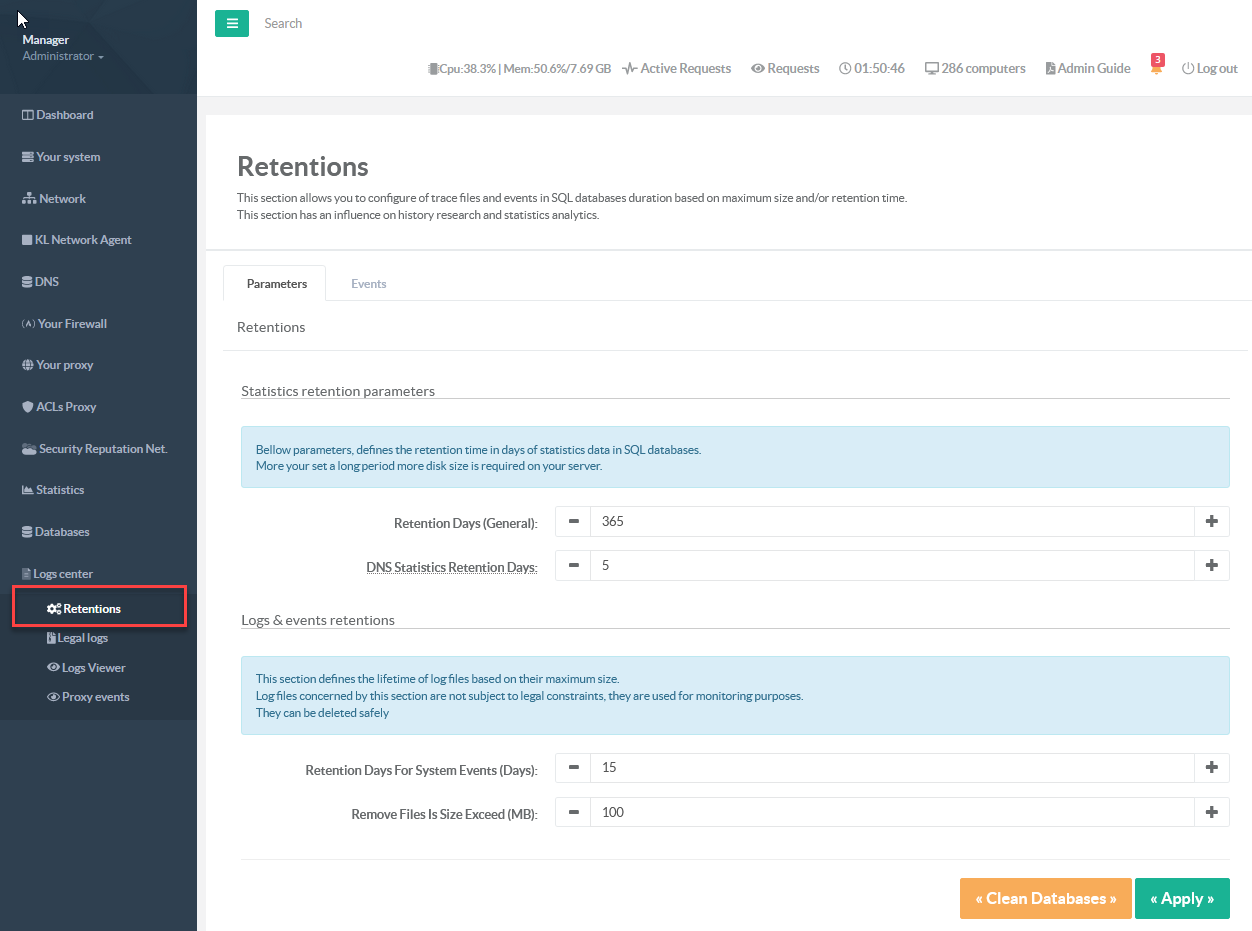
Task: Click the Remove Files size input field
Action: pyautogui.click(x=892, y=812)
